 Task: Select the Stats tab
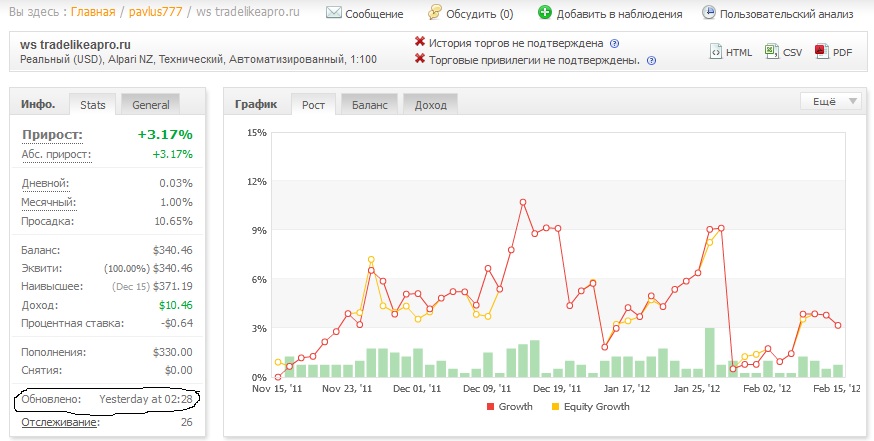[93, 105]
